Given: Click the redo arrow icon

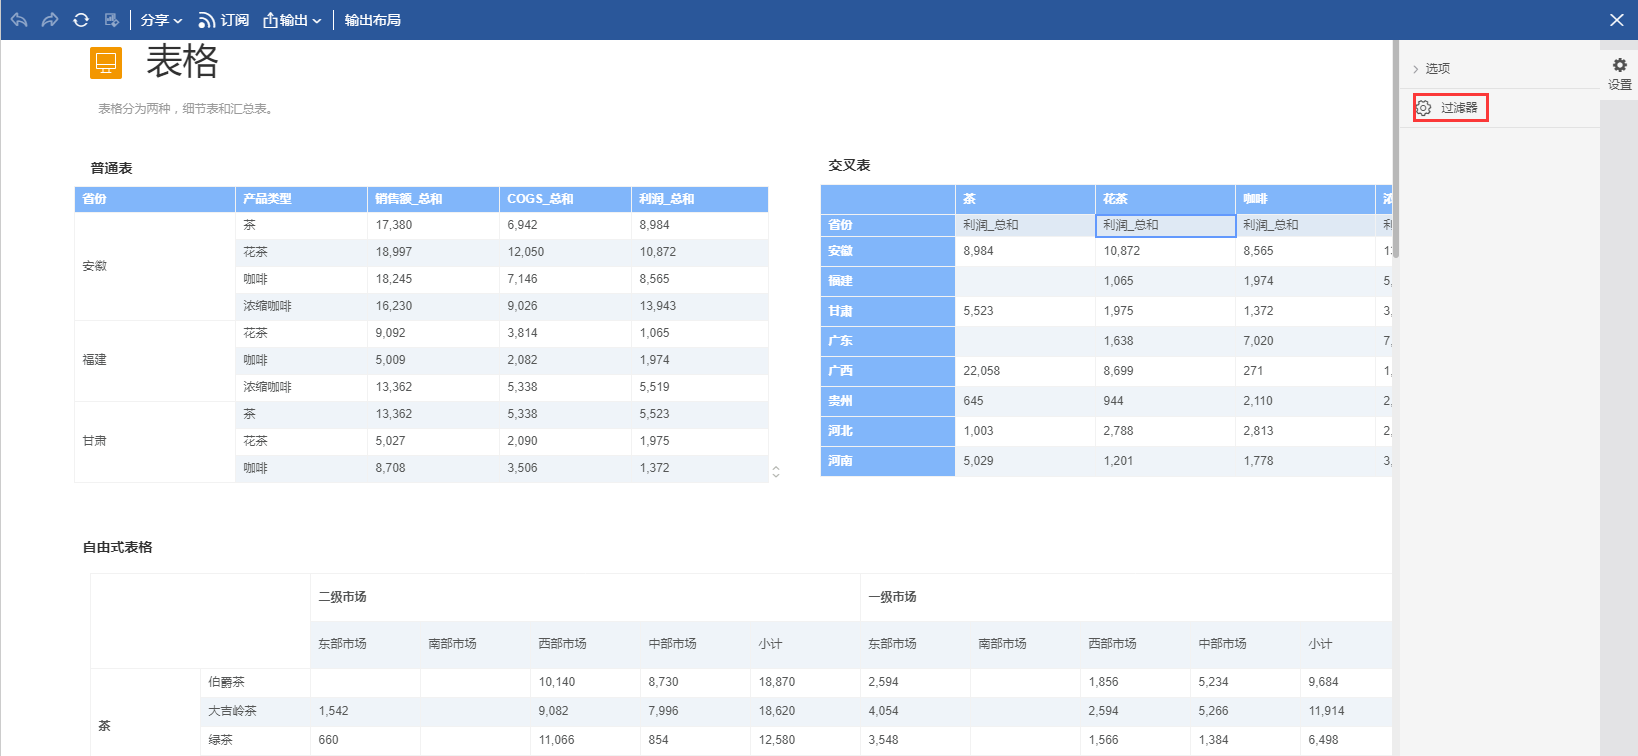Looking at the screenshot, I should 49,20.
